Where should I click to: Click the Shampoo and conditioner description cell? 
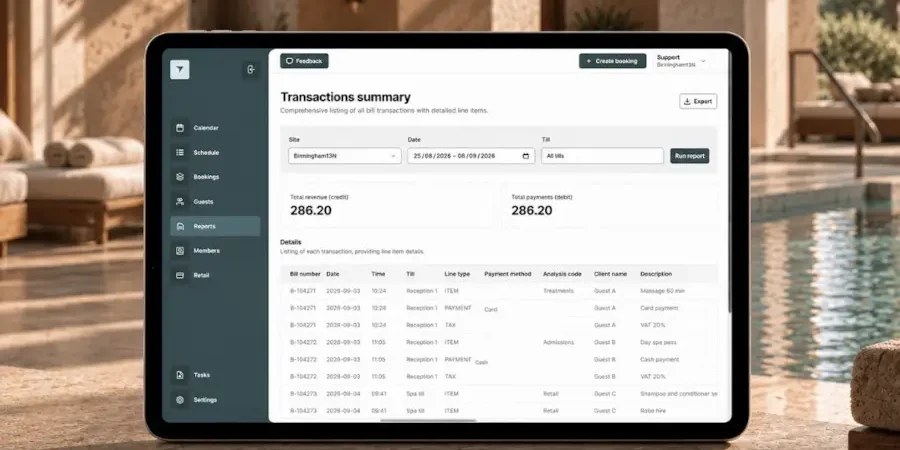(678, 394)
